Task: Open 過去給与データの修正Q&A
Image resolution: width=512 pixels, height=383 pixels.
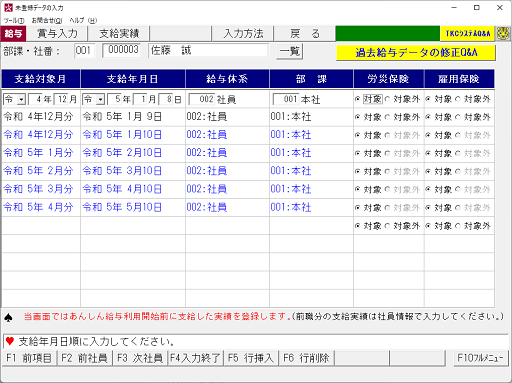Action: pos(416,53)
